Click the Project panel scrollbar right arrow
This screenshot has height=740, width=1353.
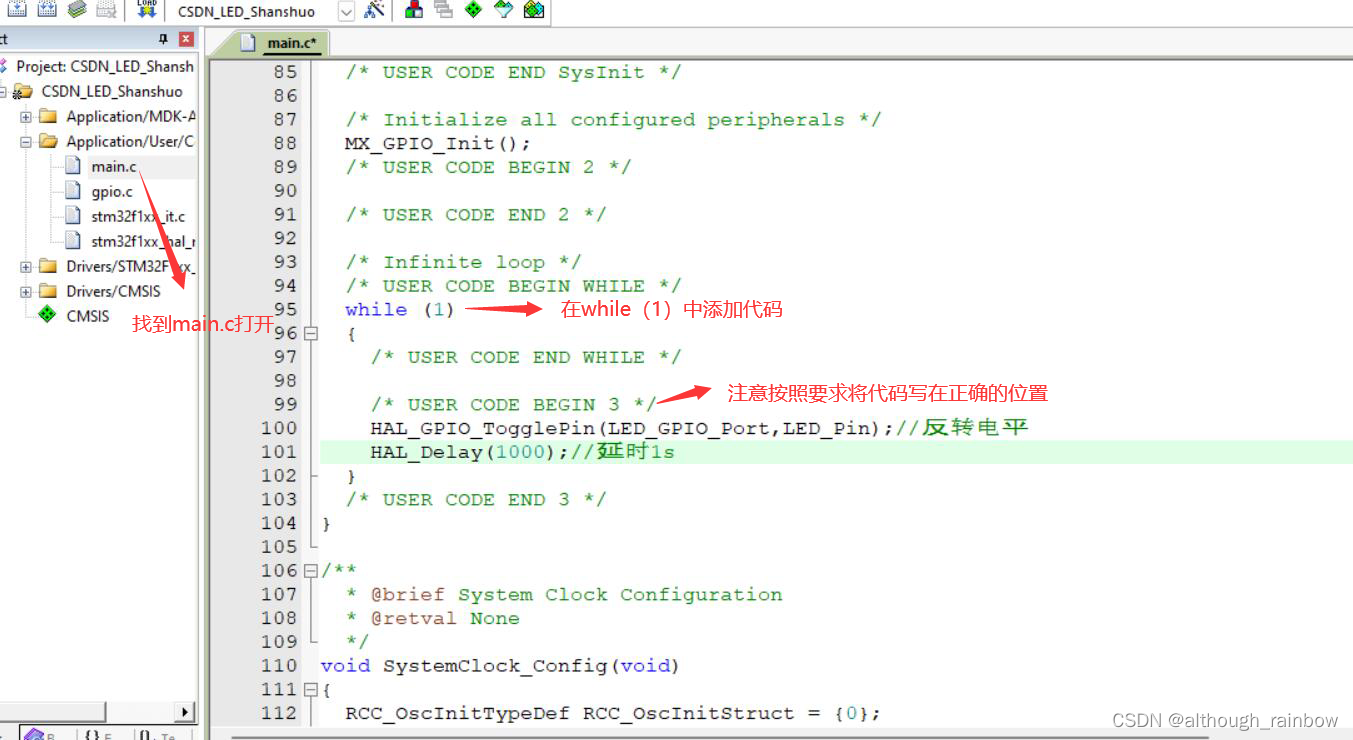click(185, 712)
